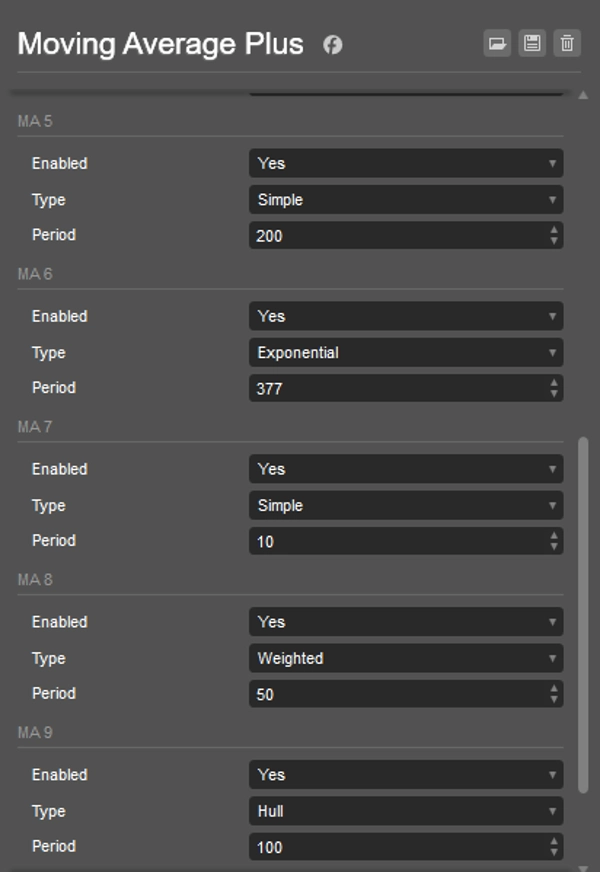Adjust MA 8 Period stepper at 50
Viewport: 600px width, 872px height.
click(x=554, y=694)
